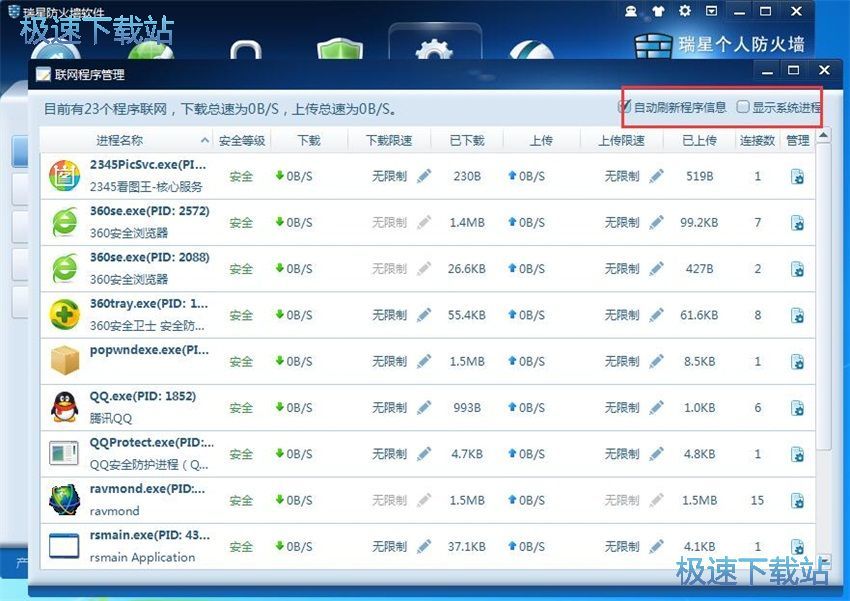Open the user account icon in firewall title bar
Viewport: 850px width, 601px height.
(x=631, y=11)
